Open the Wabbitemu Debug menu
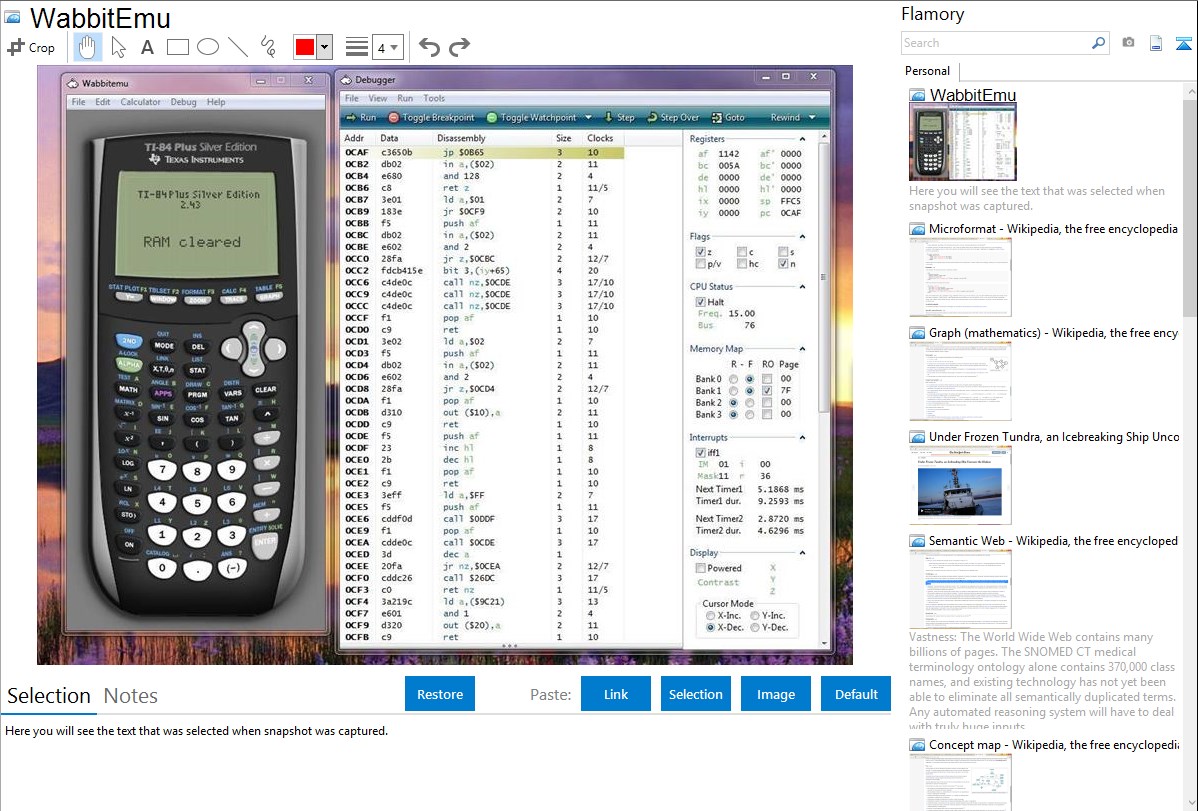Viewport: 1198px width, 811px height. point(183,102)
